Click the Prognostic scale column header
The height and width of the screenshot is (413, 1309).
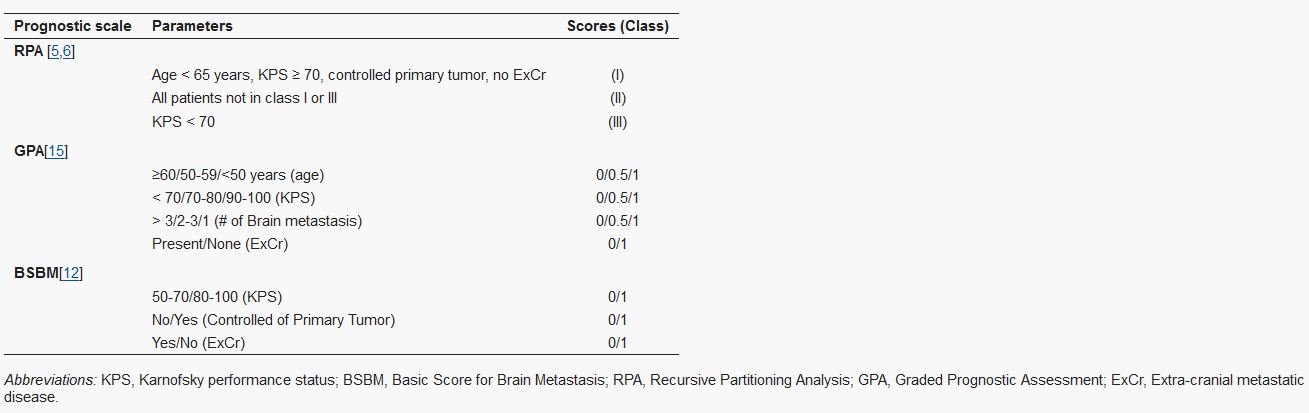click(x=72, y=26)
